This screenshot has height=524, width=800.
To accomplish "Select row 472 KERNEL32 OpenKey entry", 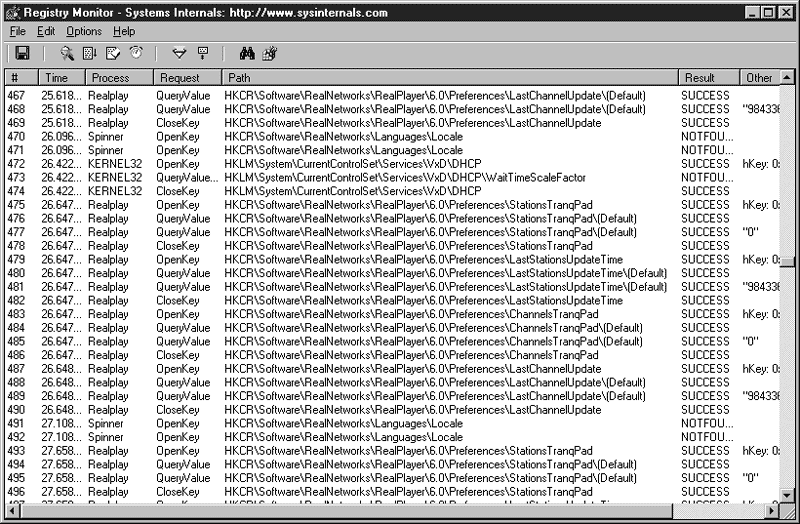I will [300, 163].
